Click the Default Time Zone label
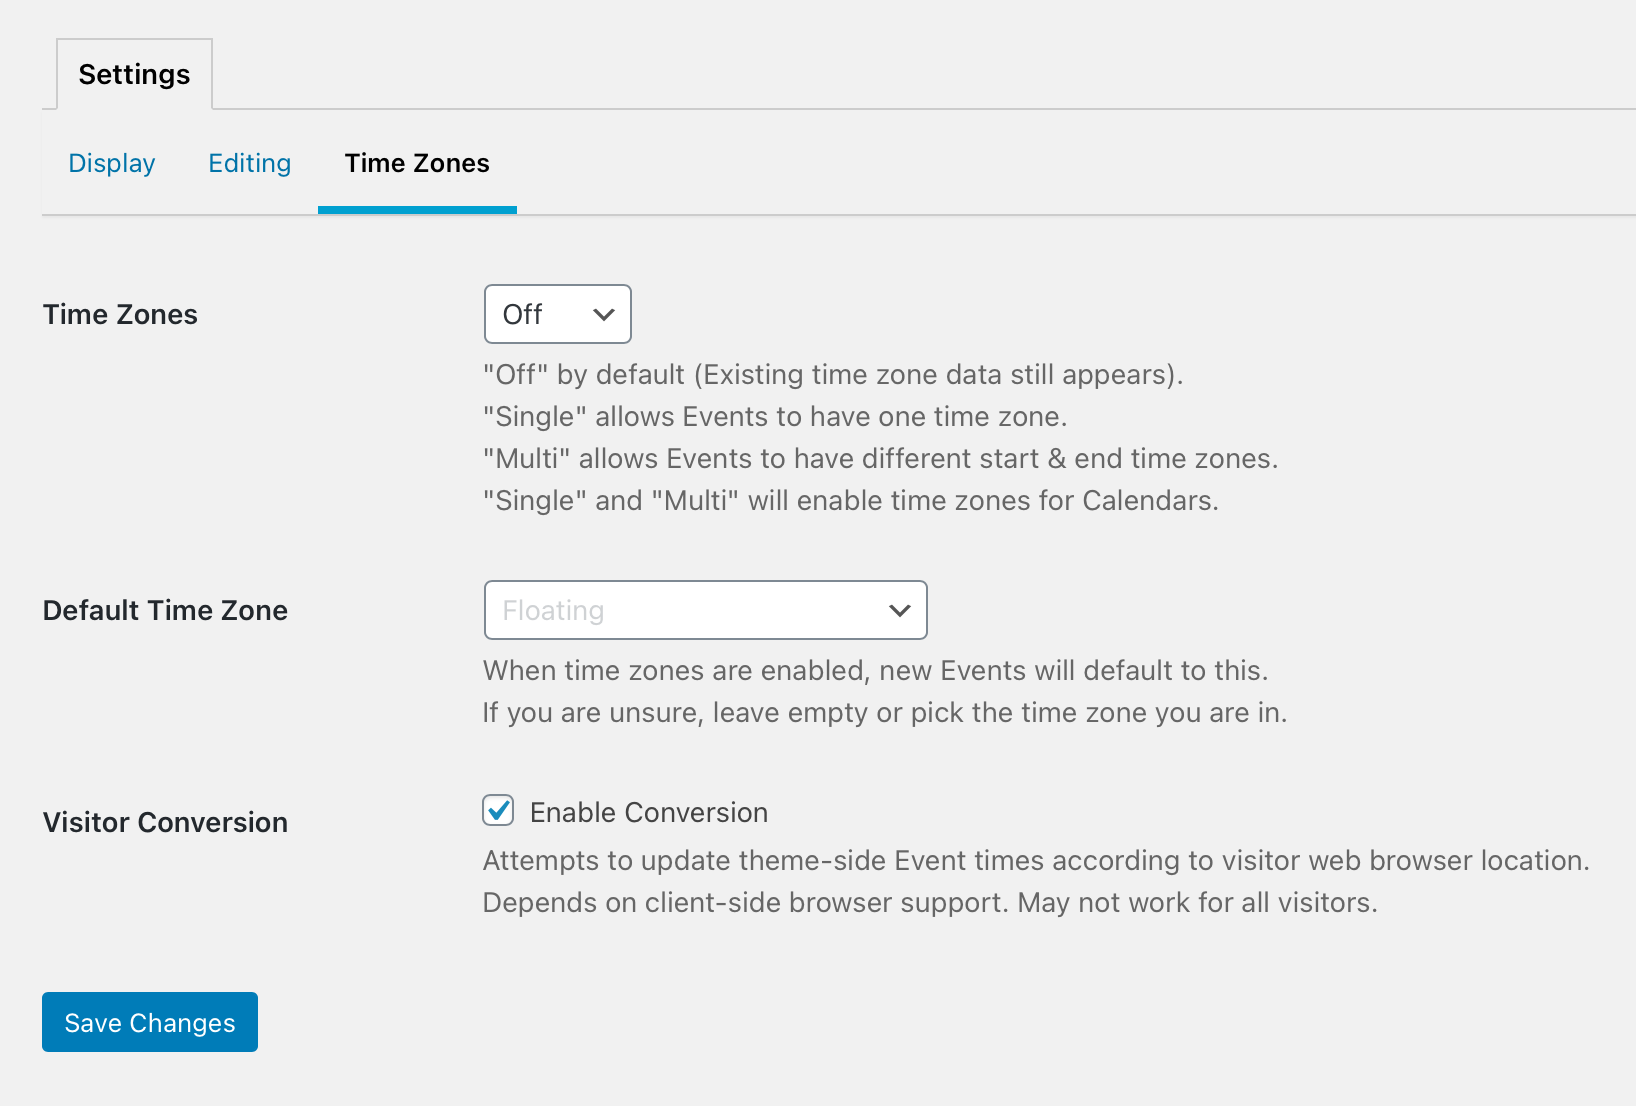Image resolution: width=1636 pixels, height=1106 pixels. (165, 610)
